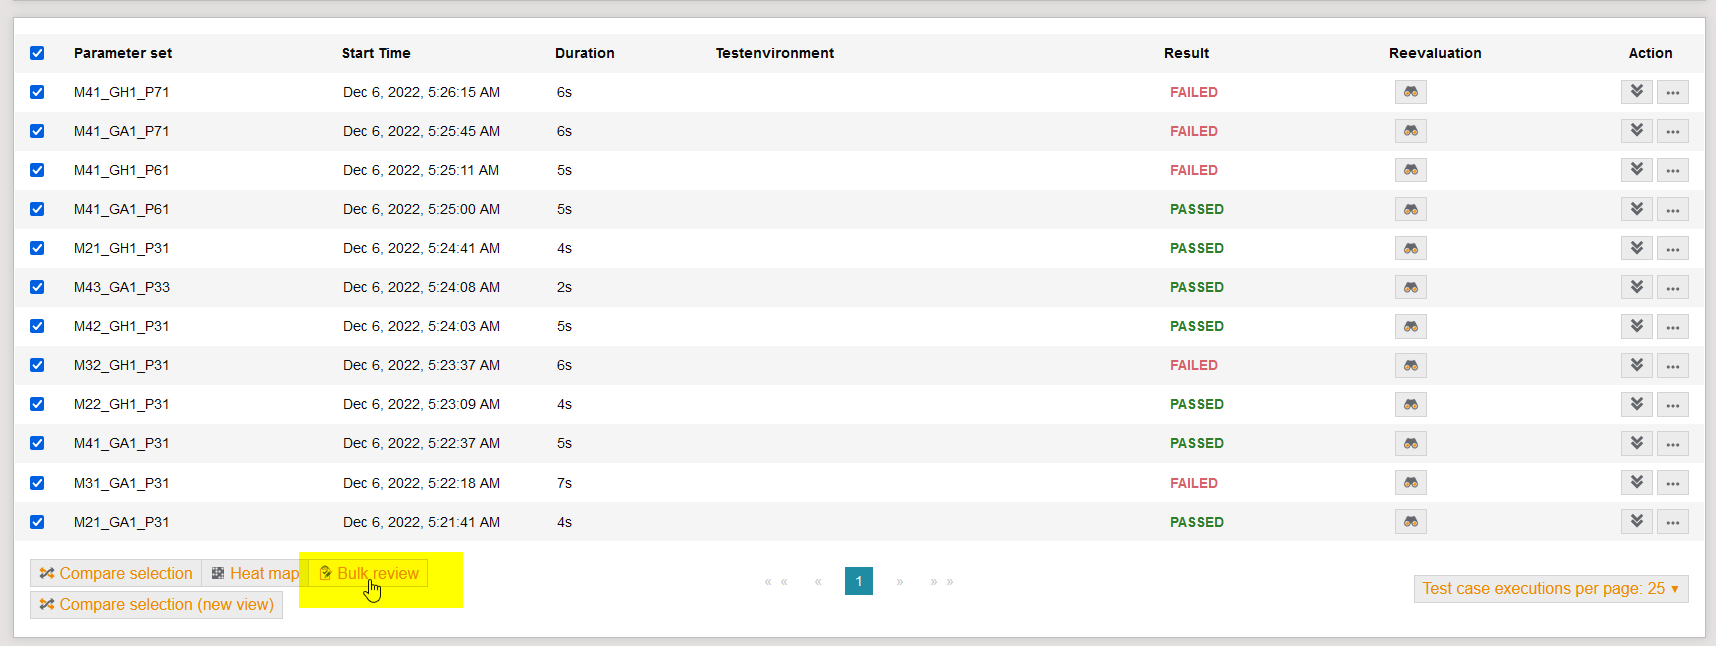Expand the M31_GA1_P31 row with double chevron

coord(1636,482)
